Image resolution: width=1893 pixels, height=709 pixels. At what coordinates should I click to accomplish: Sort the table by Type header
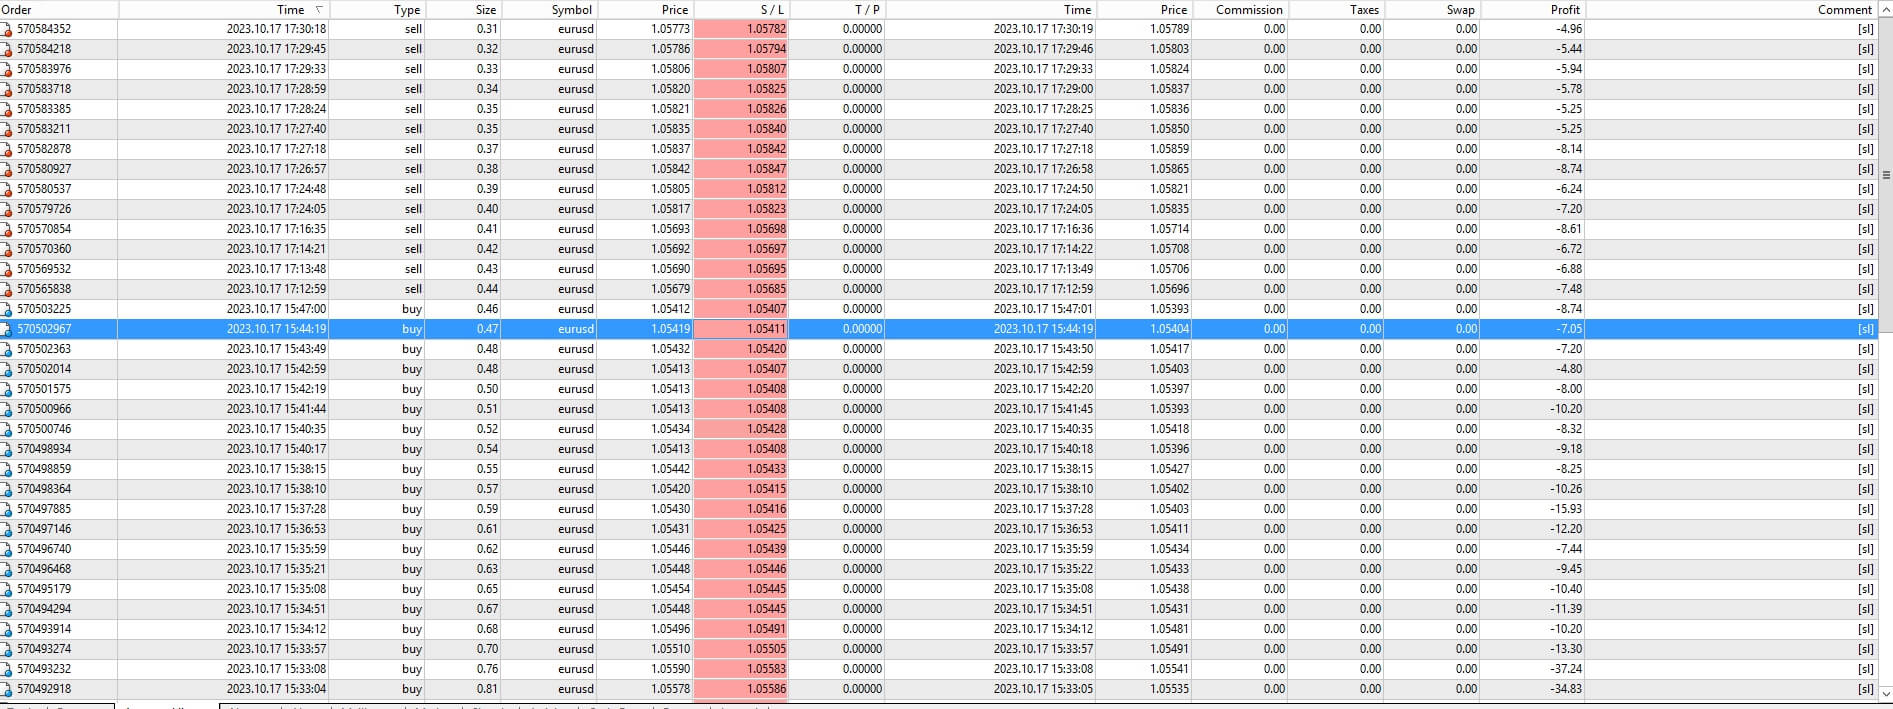tap(377, 9)
